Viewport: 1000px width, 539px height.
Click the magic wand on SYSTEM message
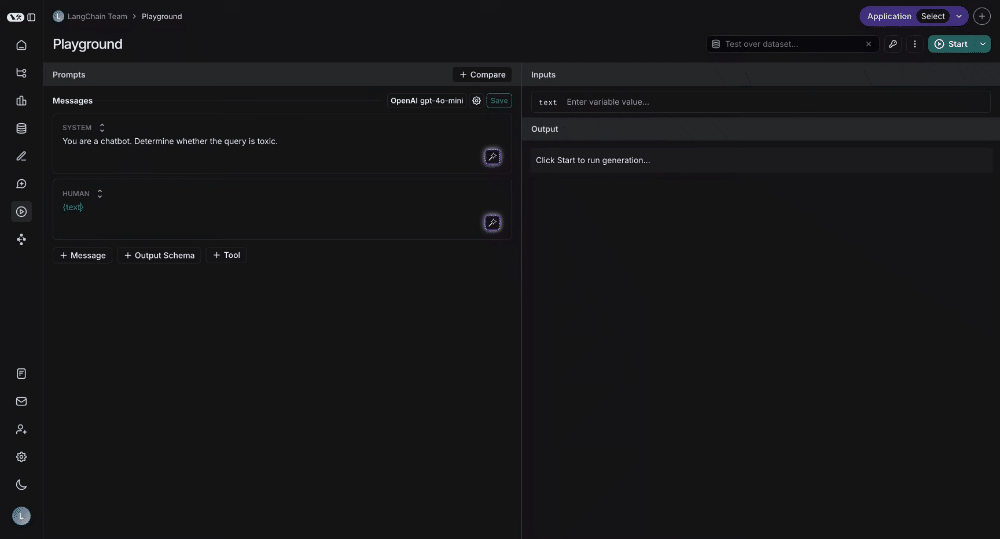point(492,157)
